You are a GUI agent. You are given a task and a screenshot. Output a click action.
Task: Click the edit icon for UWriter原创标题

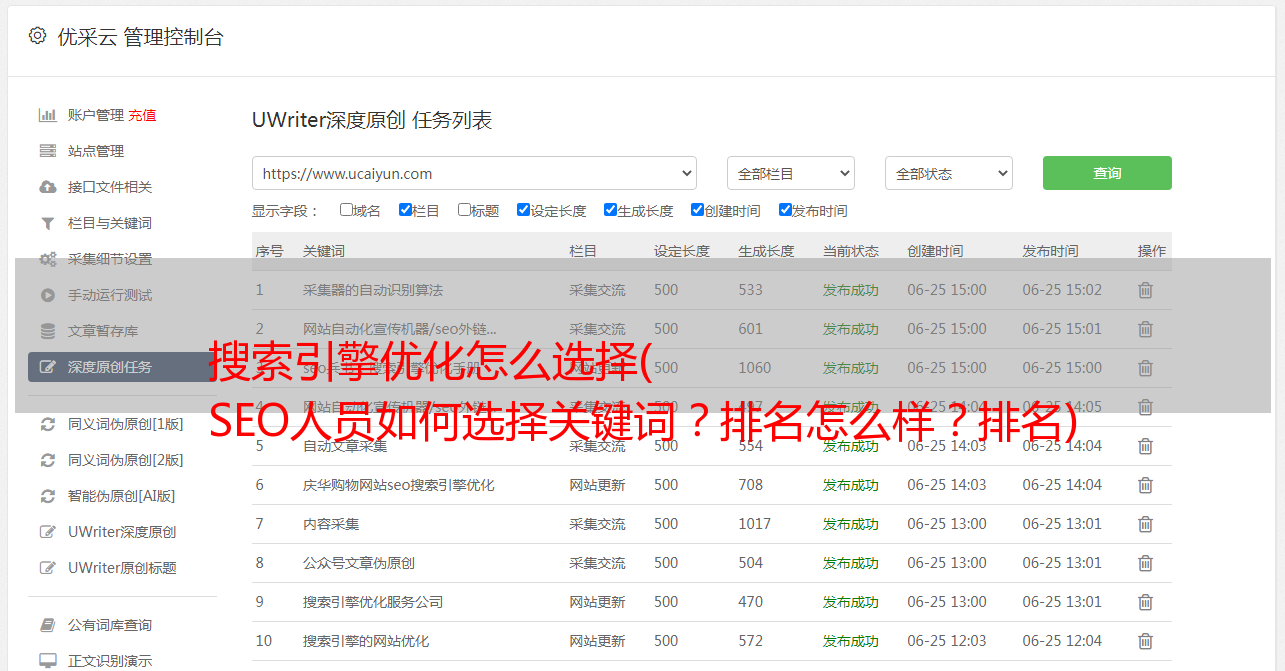point(47,568)
